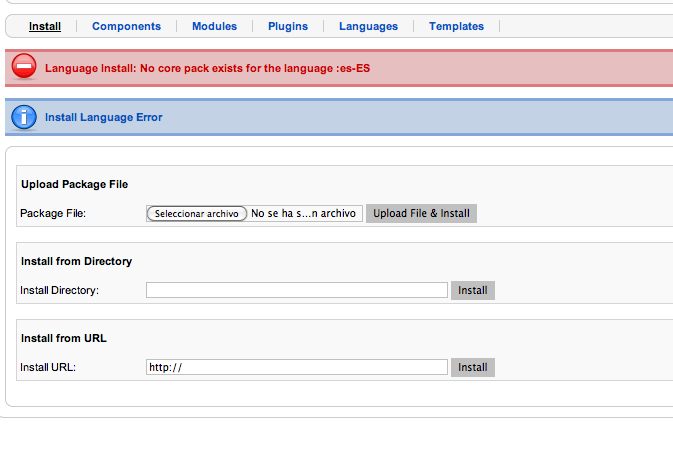Click Upload File & Install button
Image resolution: width=673 pixels, height=453 pixels.
(421, 213)
